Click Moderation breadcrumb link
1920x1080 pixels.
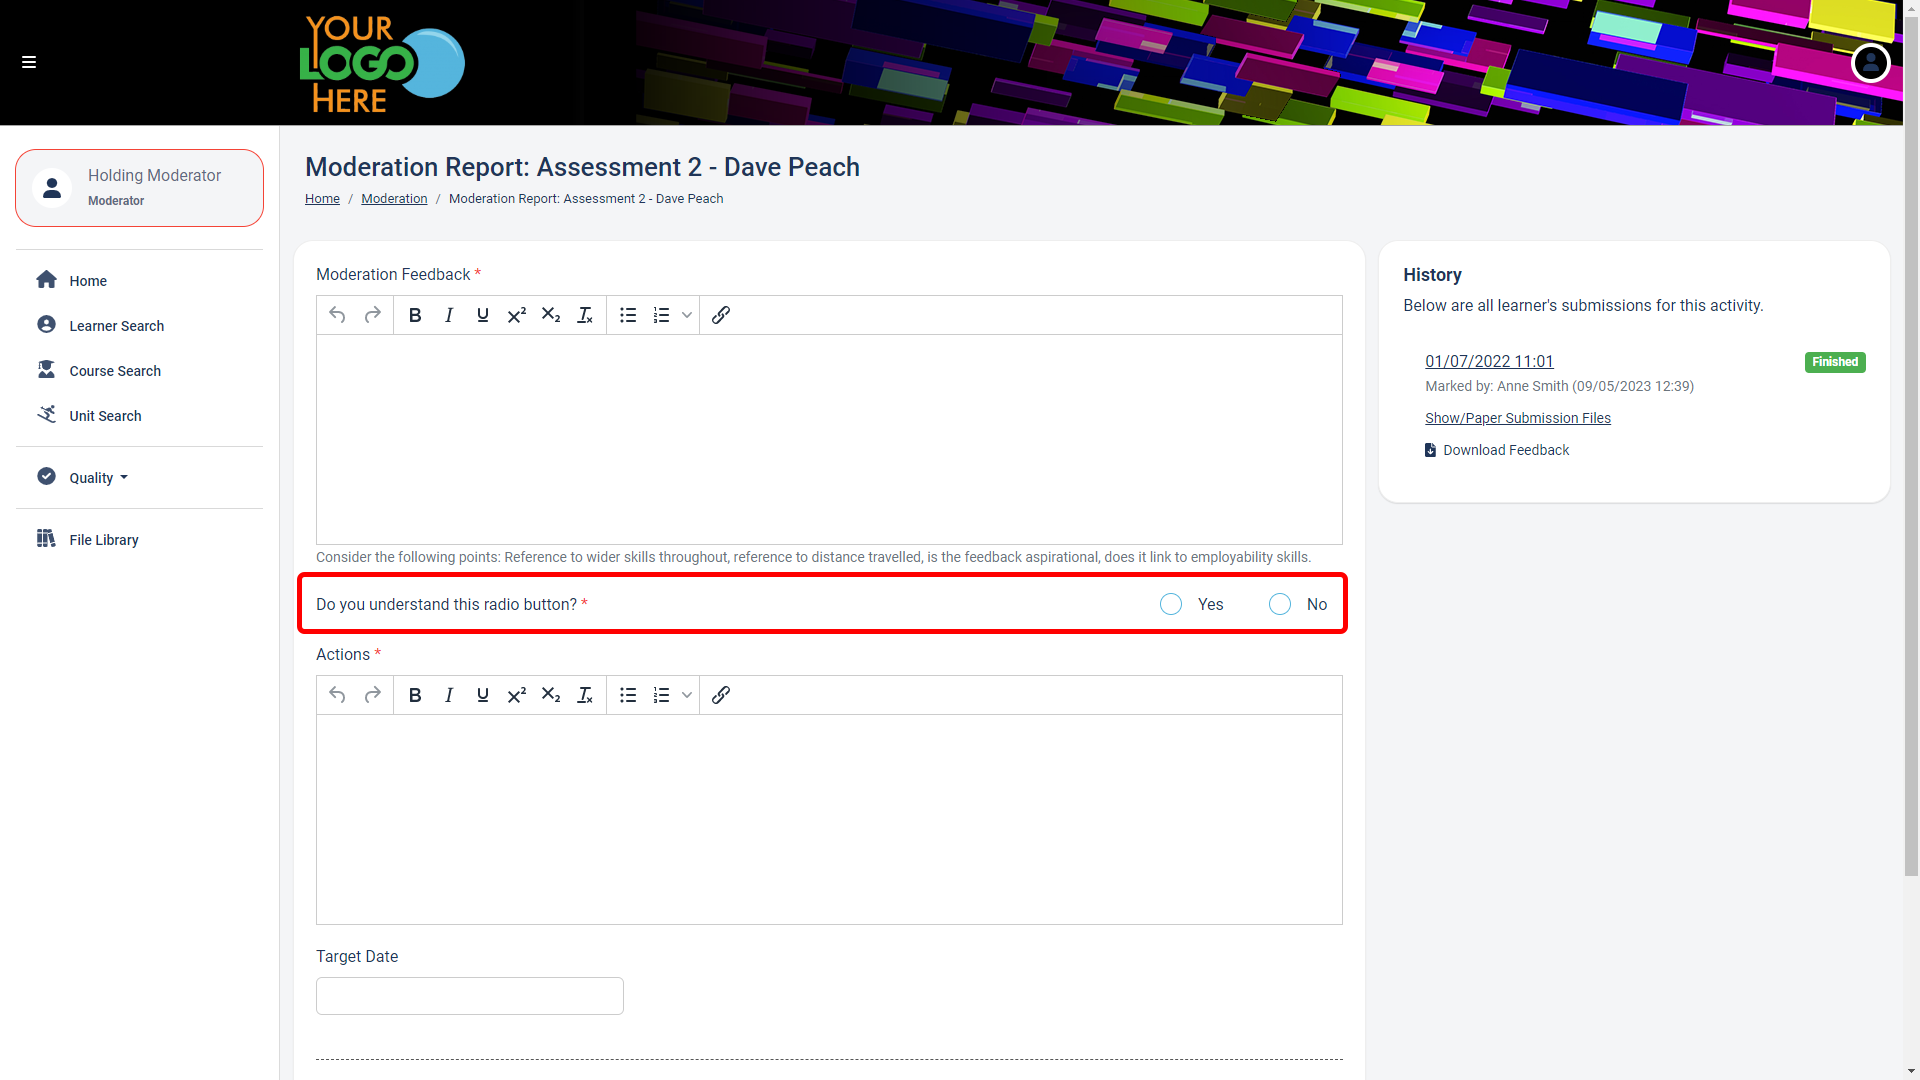pyautogui.click(x=394, y=199)
